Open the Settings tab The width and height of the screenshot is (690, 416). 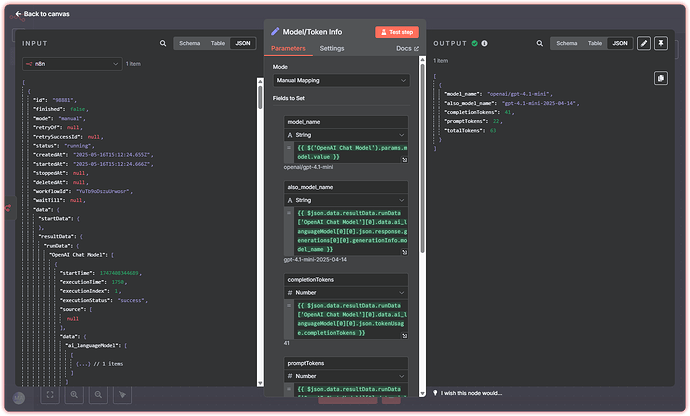point(332,48)
